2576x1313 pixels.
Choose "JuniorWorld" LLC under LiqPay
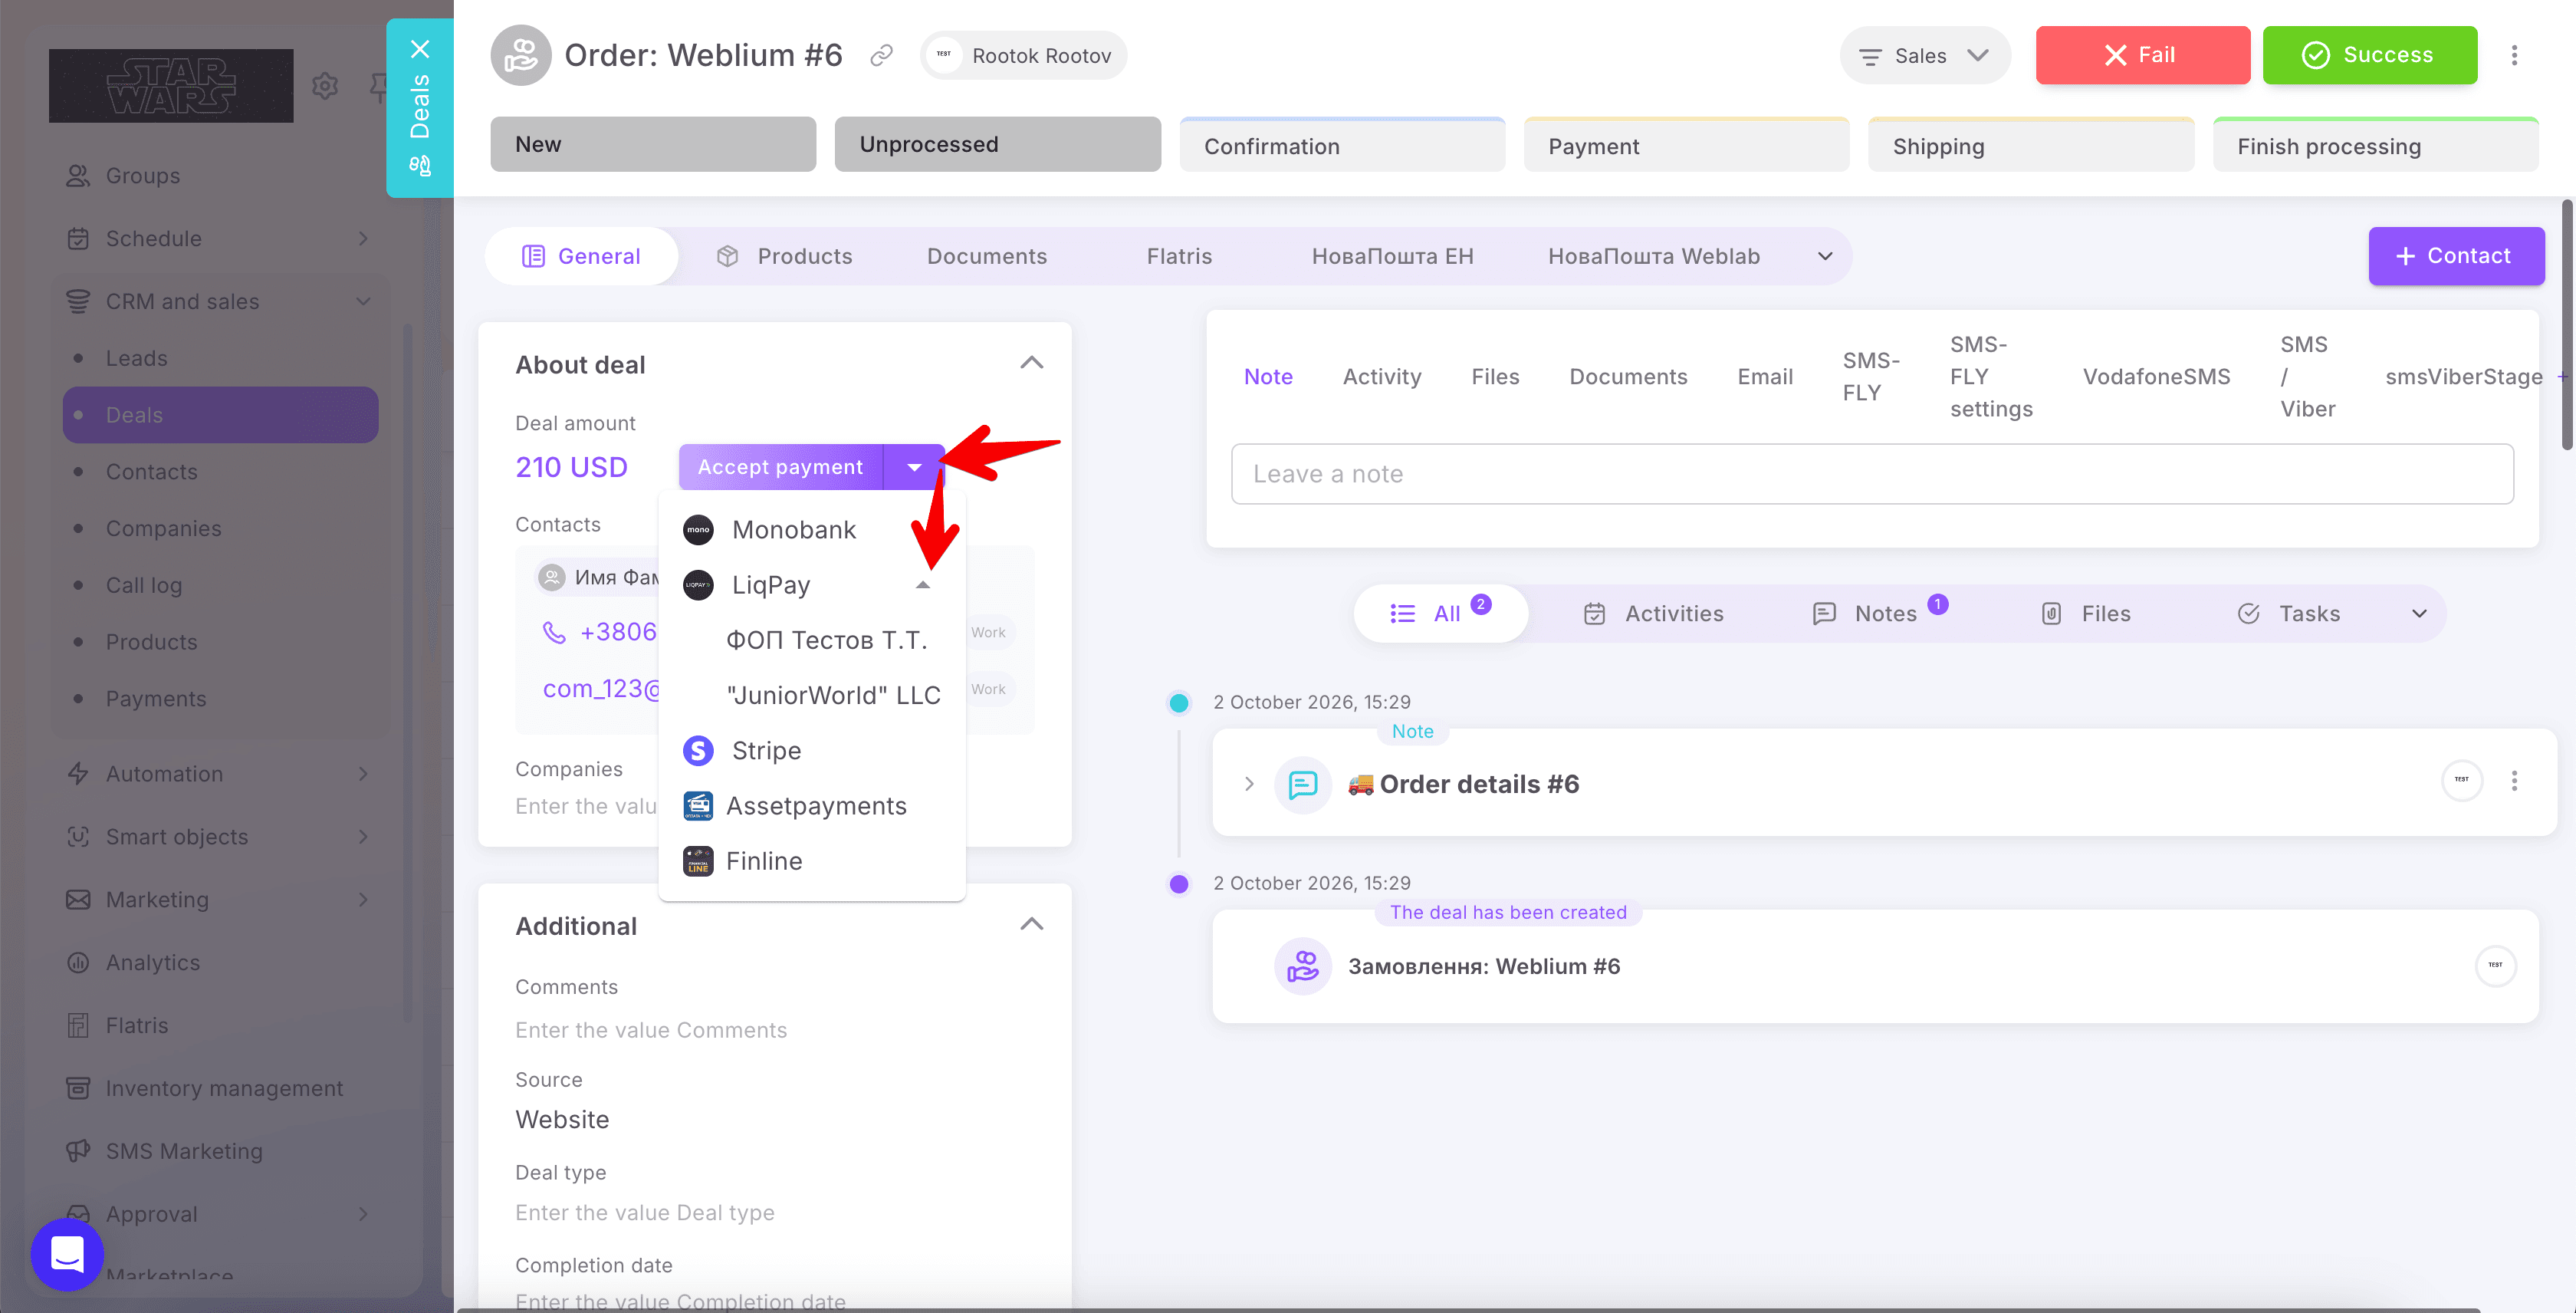coord(833,695)
